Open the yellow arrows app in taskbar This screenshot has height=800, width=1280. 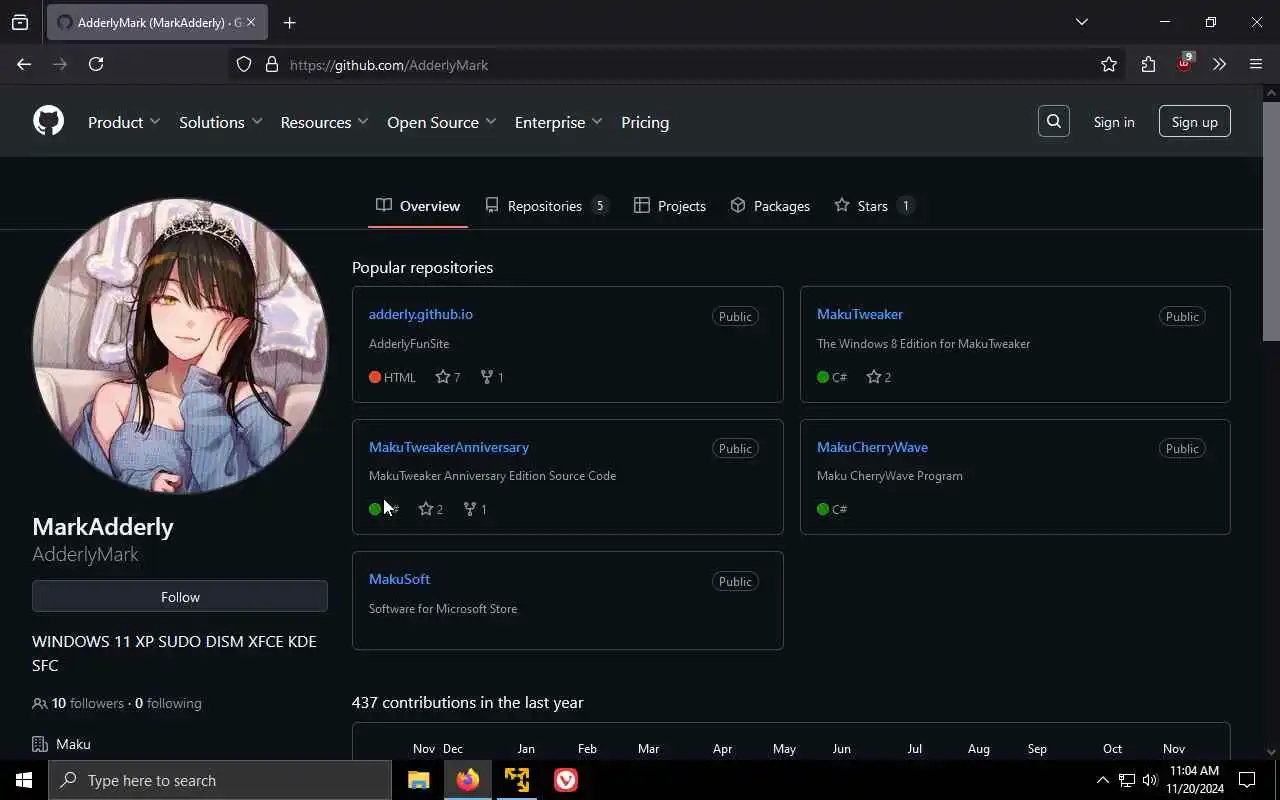tap(517, 780)
